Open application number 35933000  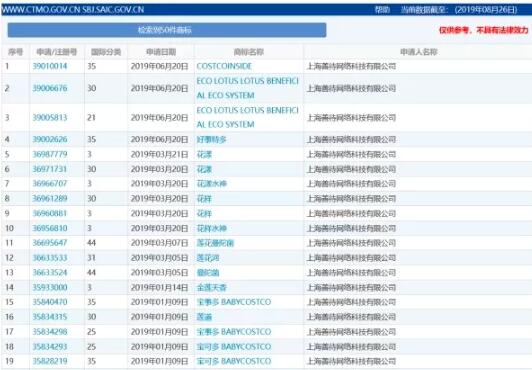coord(50,287)
